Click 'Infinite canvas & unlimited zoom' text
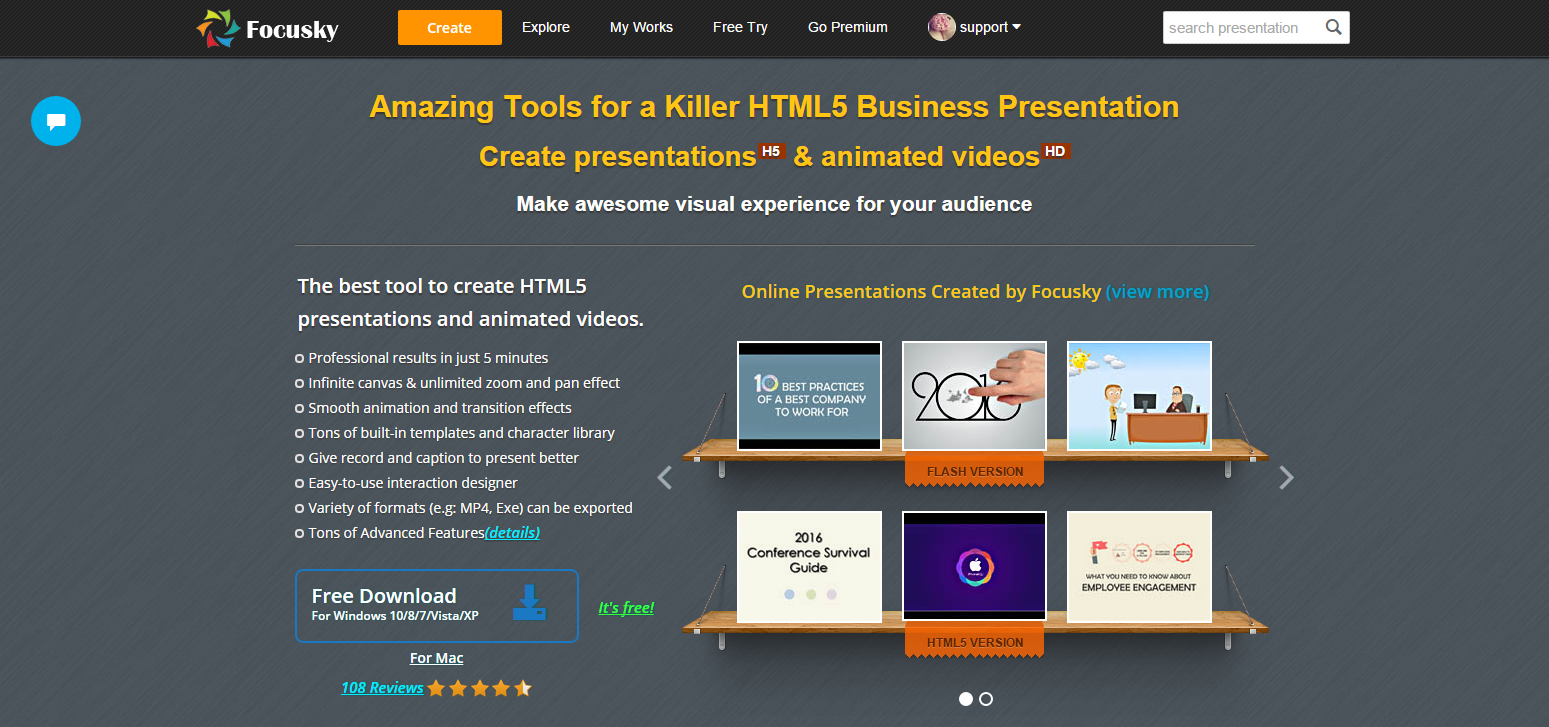The width and height of the screenshot is (1549, 727). (464, 383)
